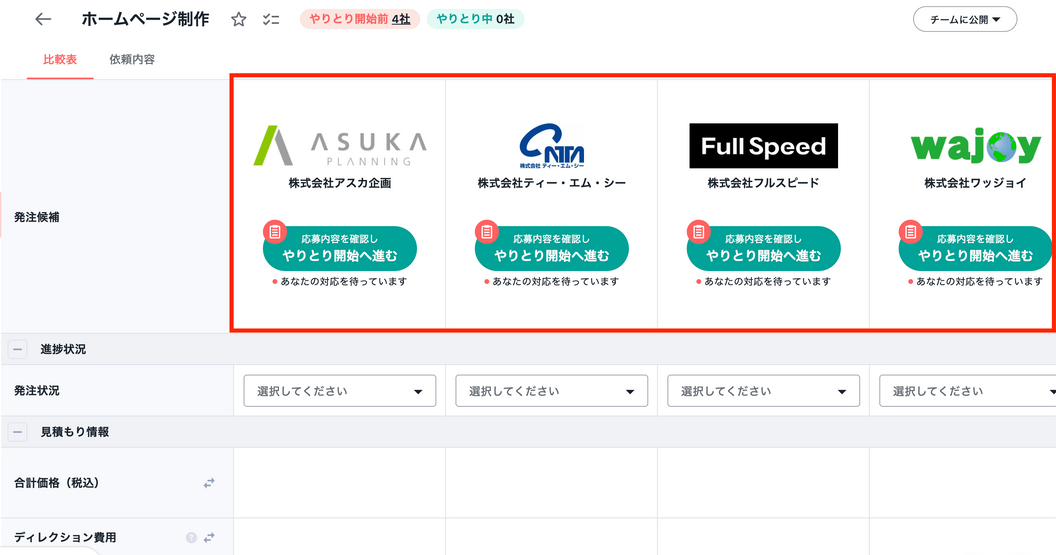The width and height of the screenshot is (1056, 555).
Task: Click the やりとり開始前 4社 badge
Action: [360, 20]
